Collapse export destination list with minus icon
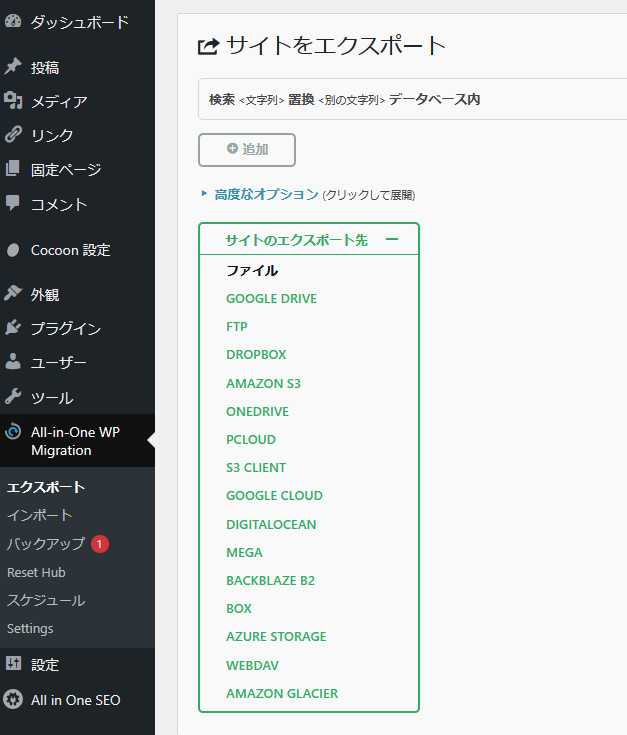This screenshot has height=735, width=627. [392, 240]
